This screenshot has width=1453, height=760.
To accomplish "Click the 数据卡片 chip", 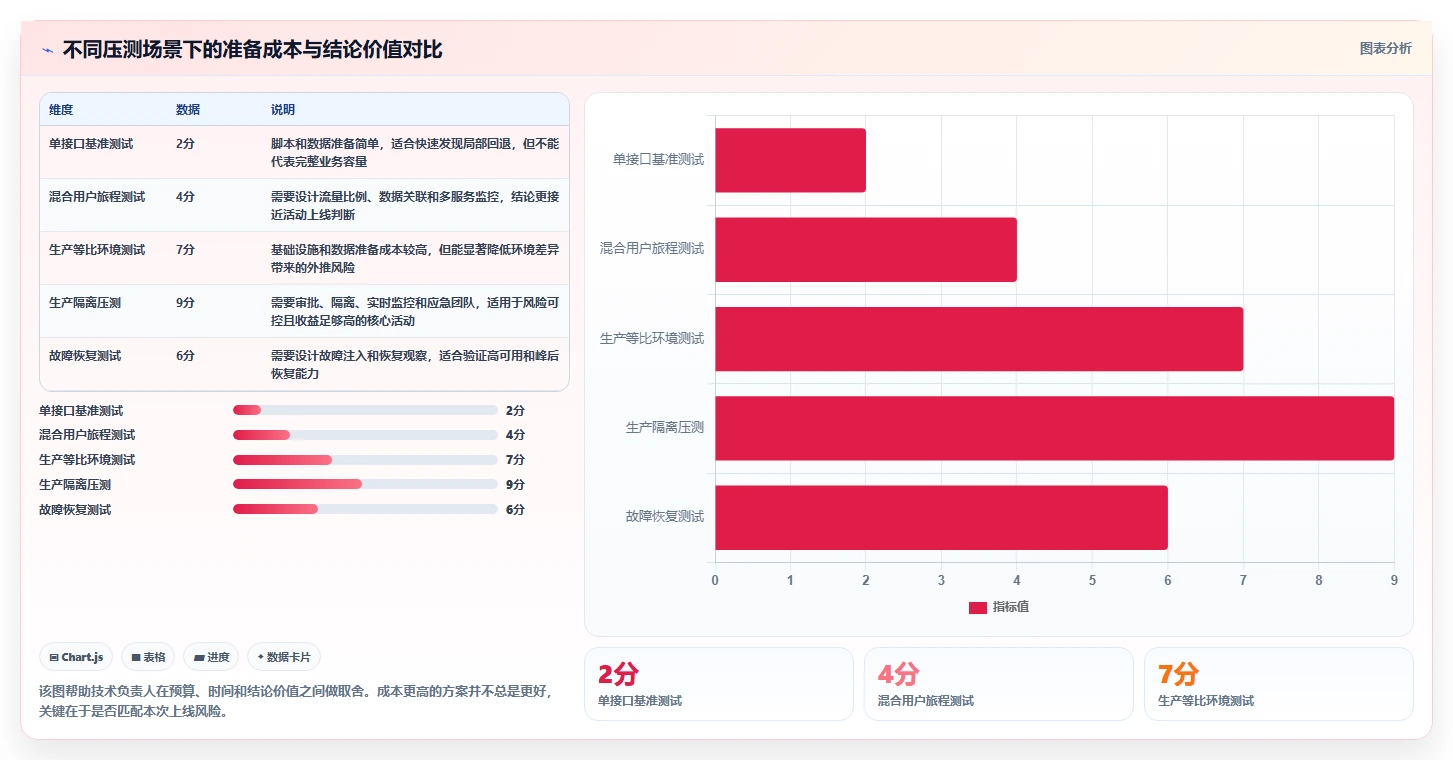I will pyautogui.click(x=284, y=657).
